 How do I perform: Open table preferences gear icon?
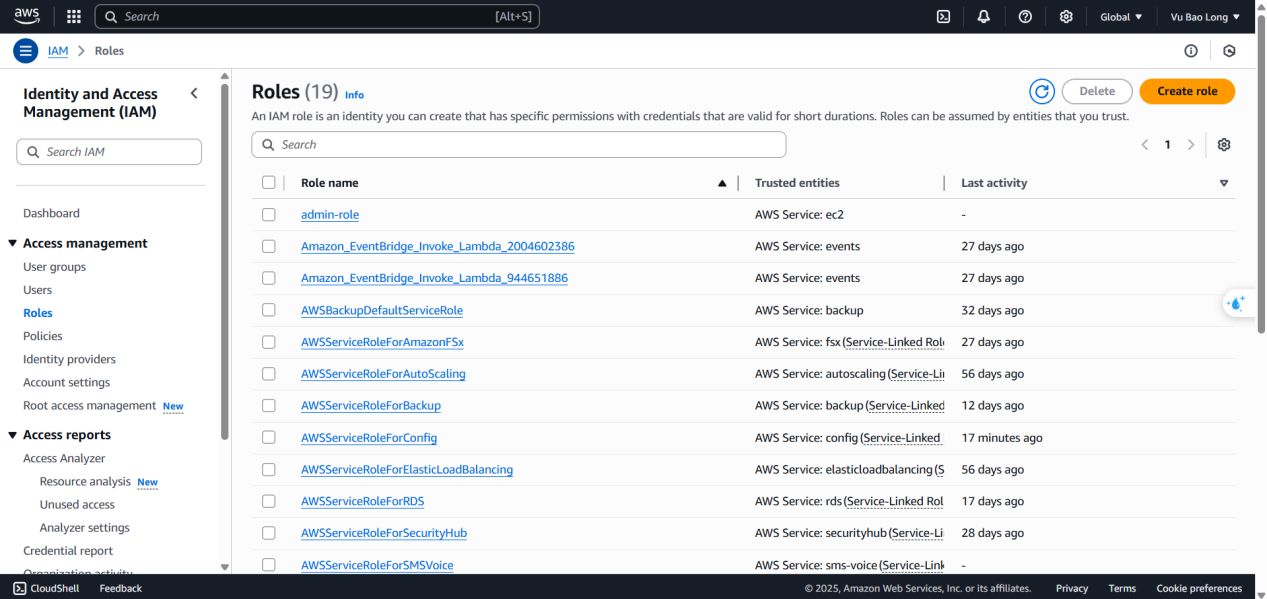1224,145
